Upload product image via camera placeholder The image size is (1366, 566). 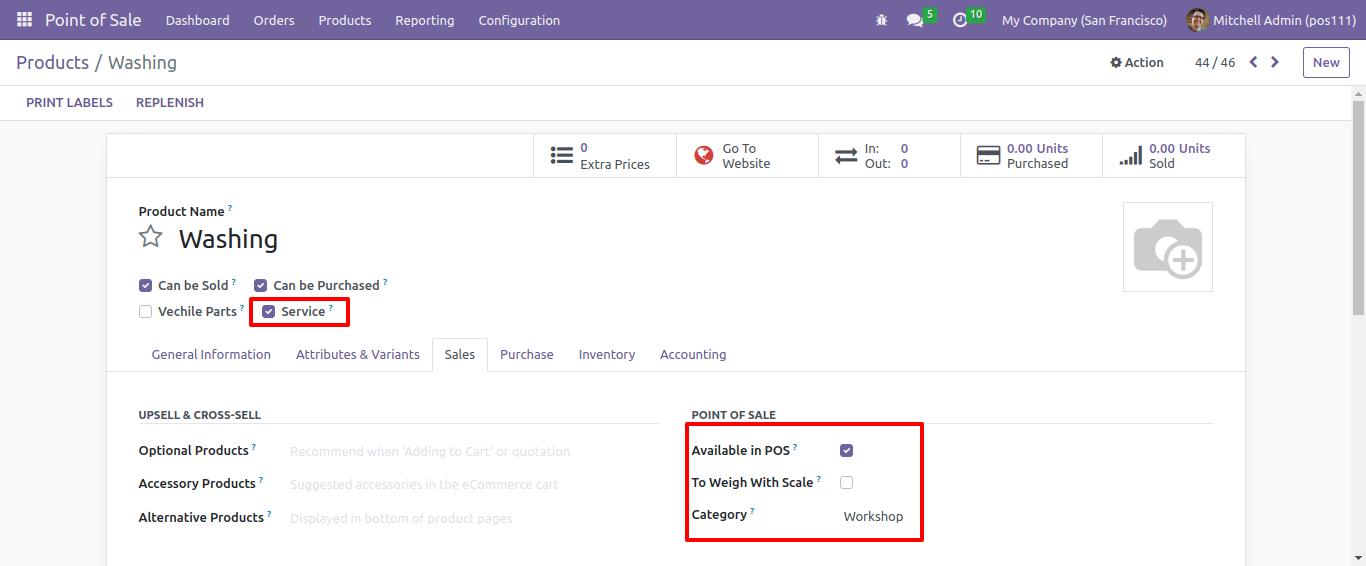(1168, 247)
